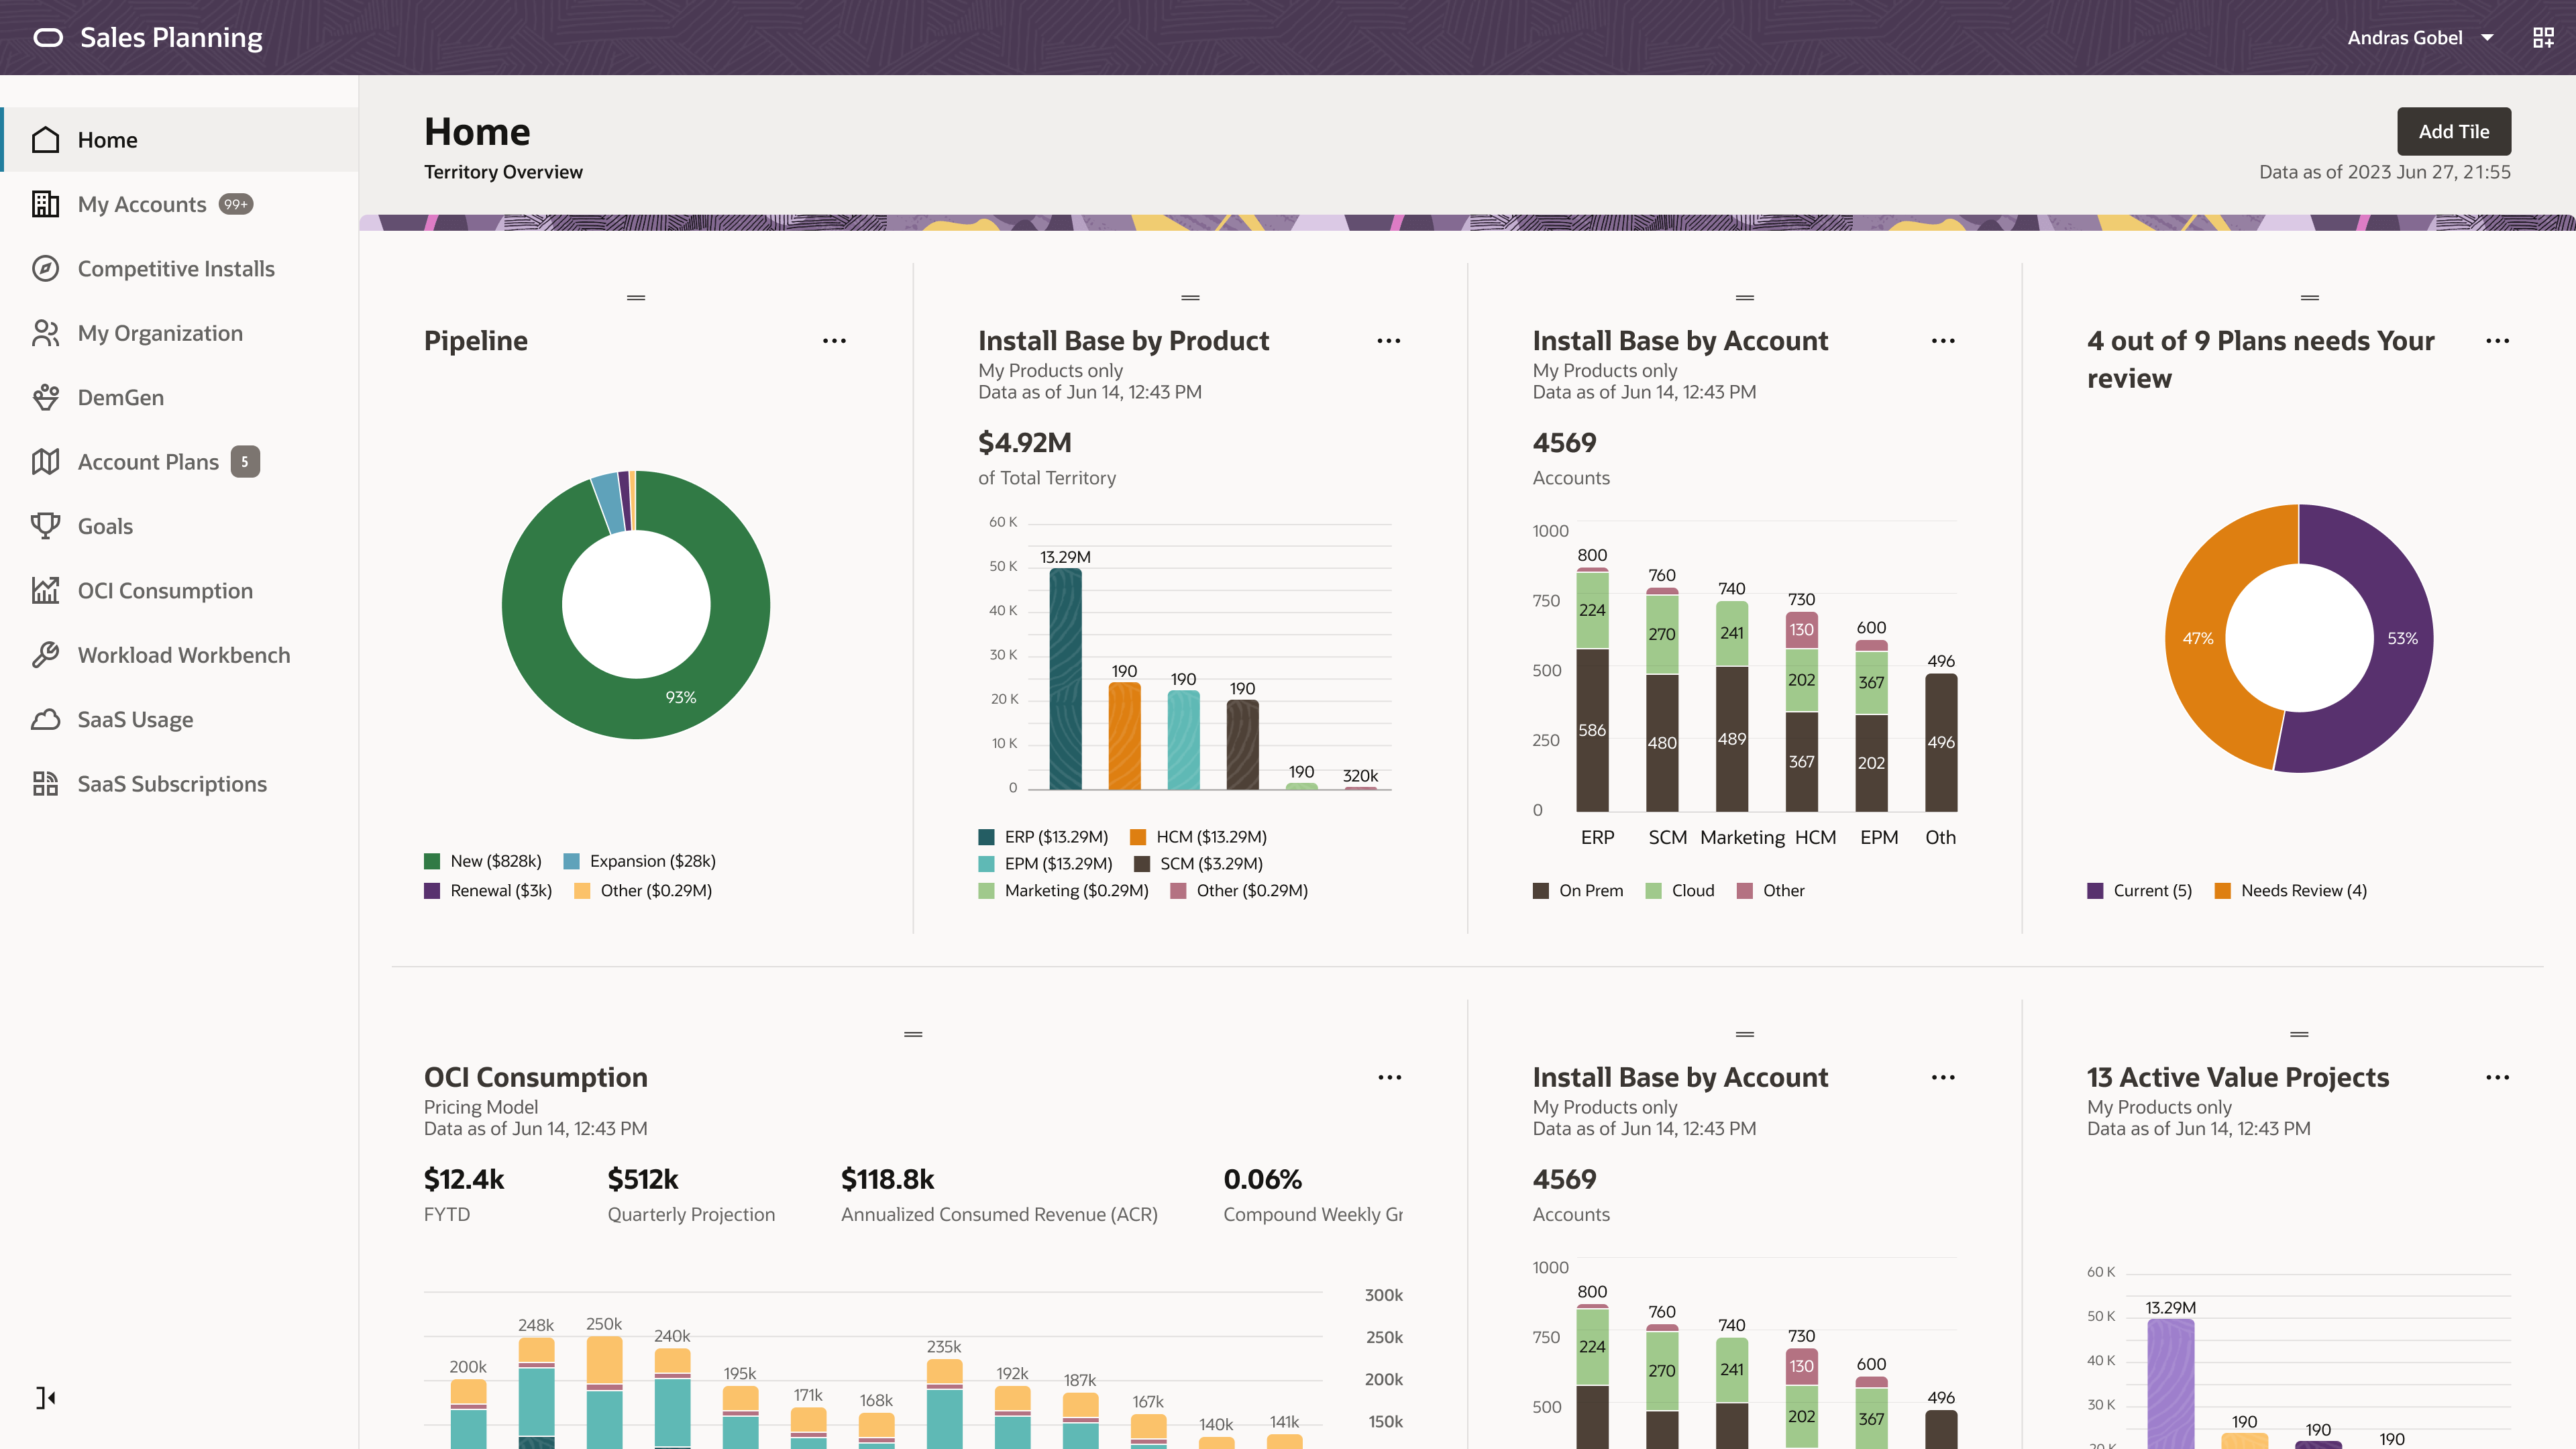
Task: Toggle Renewal ($3k) legend item
Action: [488, 891]
